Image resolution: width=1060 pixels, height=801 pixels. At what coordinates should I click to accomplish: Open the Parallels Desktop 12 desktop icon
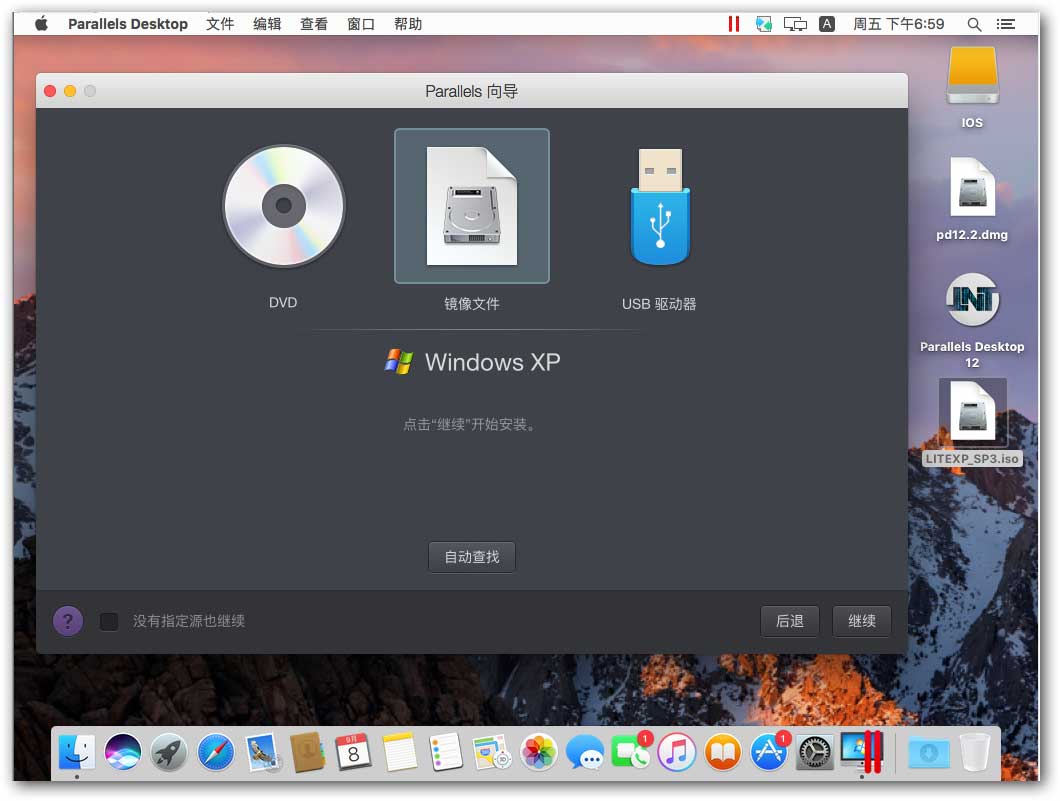tap(972, 300)
